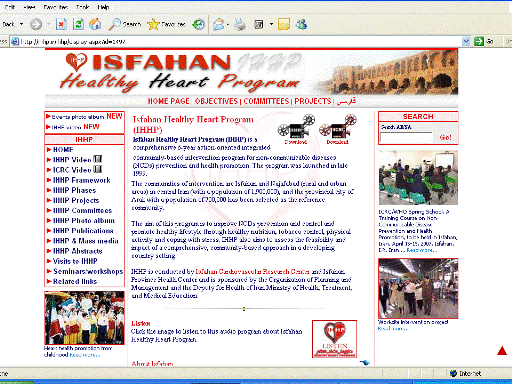Open the LISTEN audio program image
The height and width of the screenshot is (384, 512).
pyautogui.click(x=334, y=339)
